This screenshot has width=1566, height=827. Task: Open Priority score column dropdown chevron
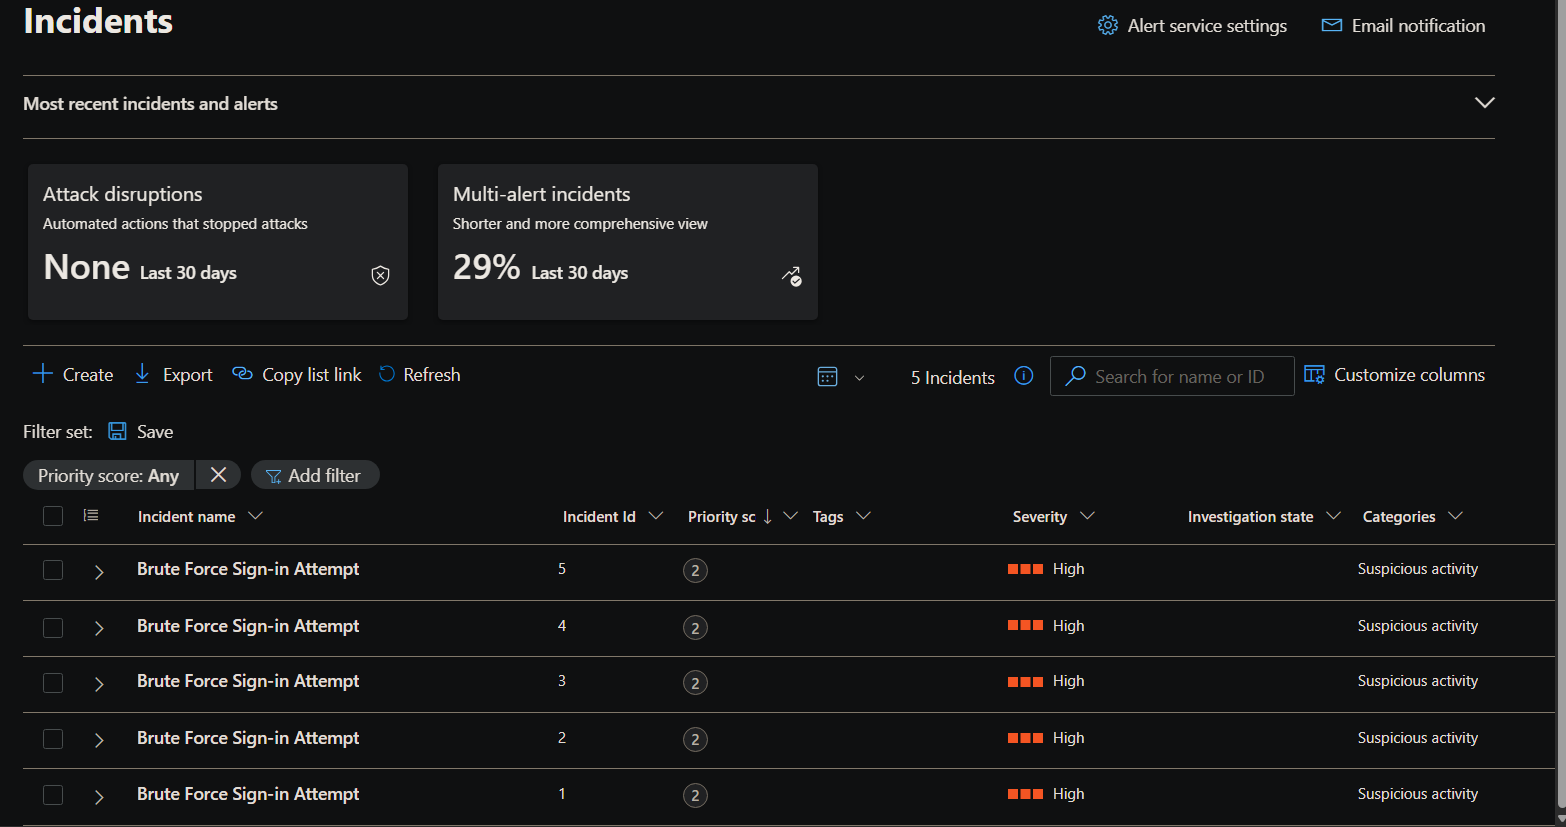pyautogui.click(x=790, y=516)
